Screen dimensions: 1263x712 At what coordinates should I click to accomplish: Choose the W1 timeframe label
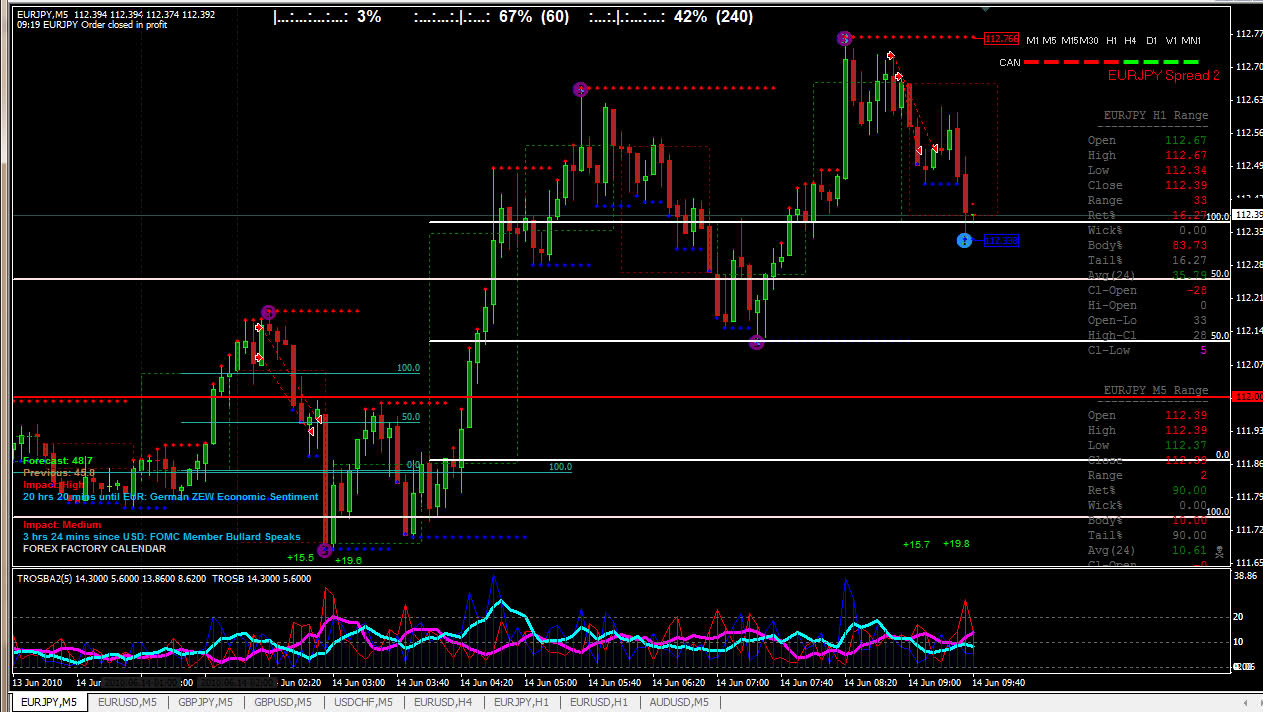(1171, 41)
